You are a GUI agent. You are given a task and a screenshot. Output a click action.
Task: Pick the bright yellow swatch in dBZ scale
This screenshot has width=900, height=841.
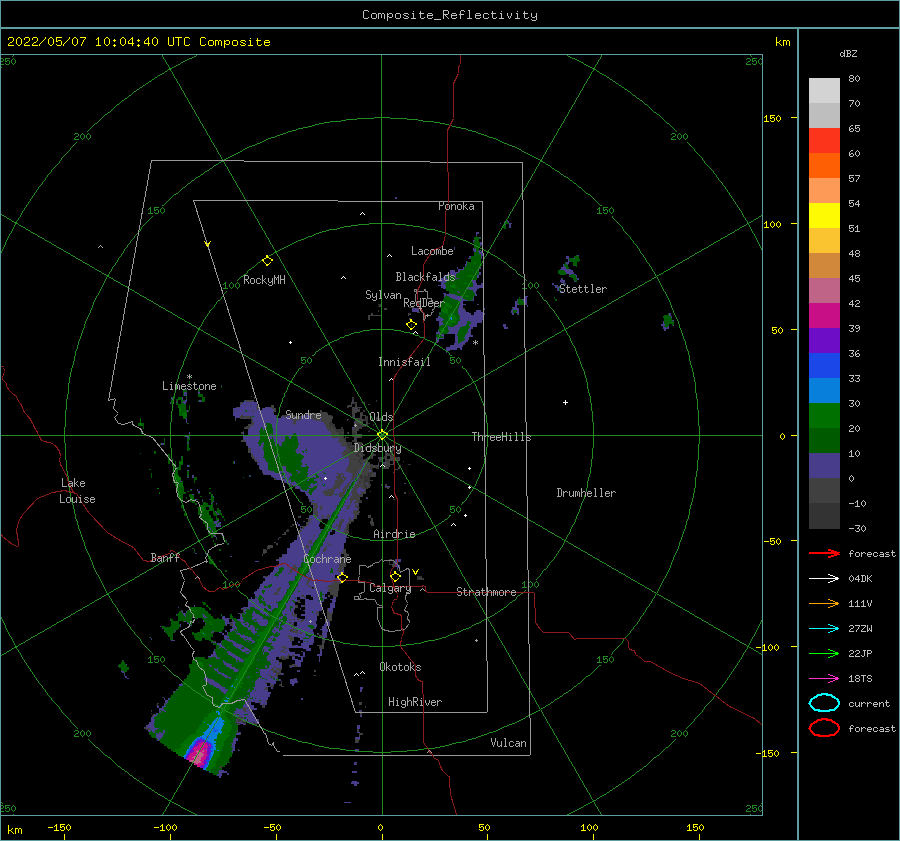point(824,215)
